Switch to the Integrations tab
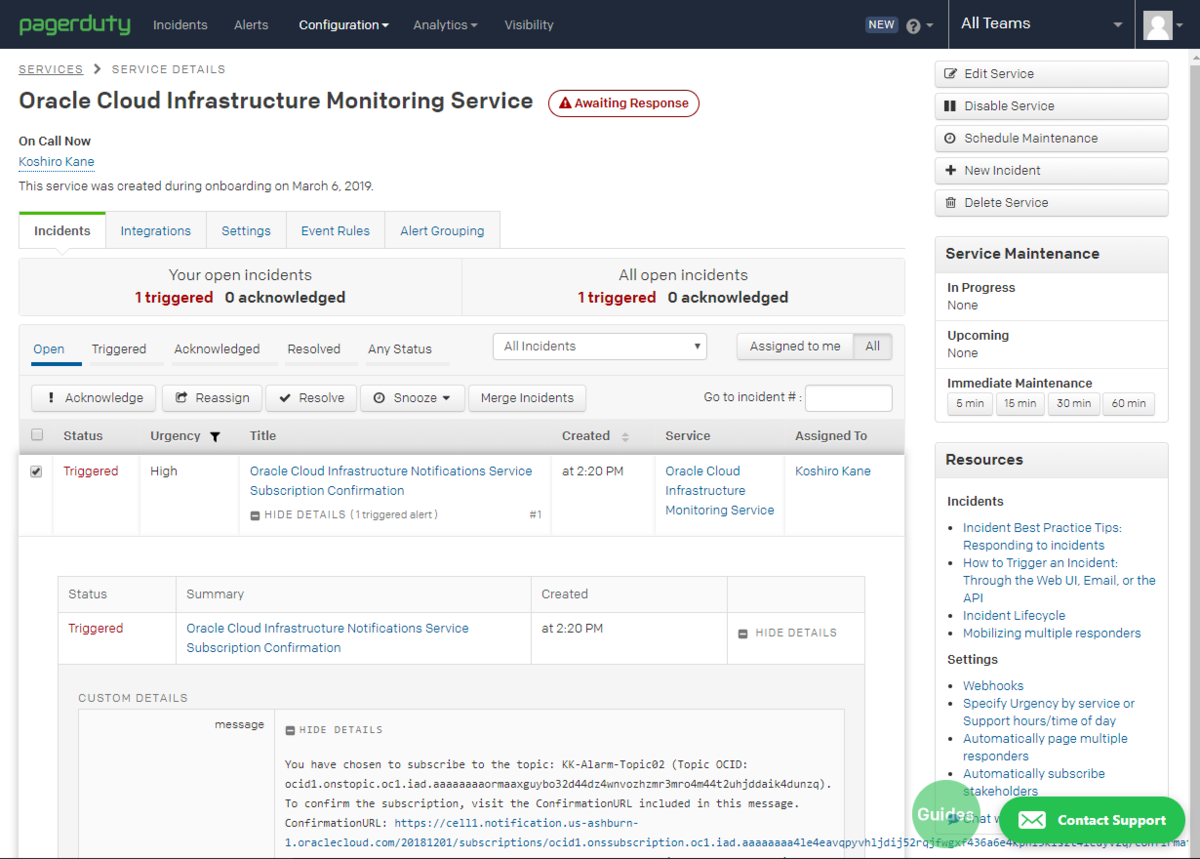 pos(156,231)
